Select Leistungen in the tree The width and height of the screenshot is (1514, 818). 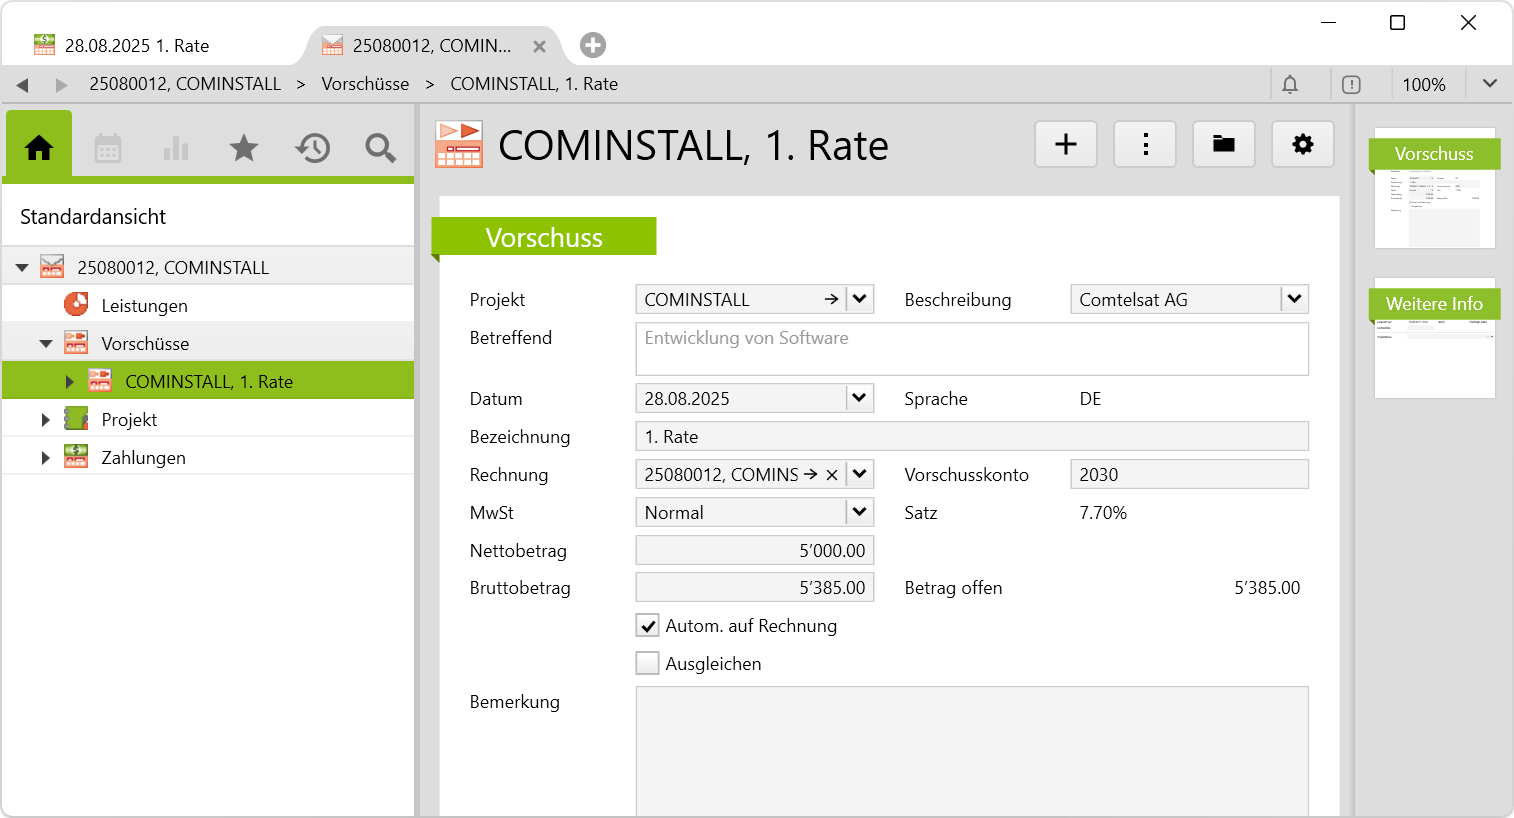pyautogui.click(x=144, y=306)
